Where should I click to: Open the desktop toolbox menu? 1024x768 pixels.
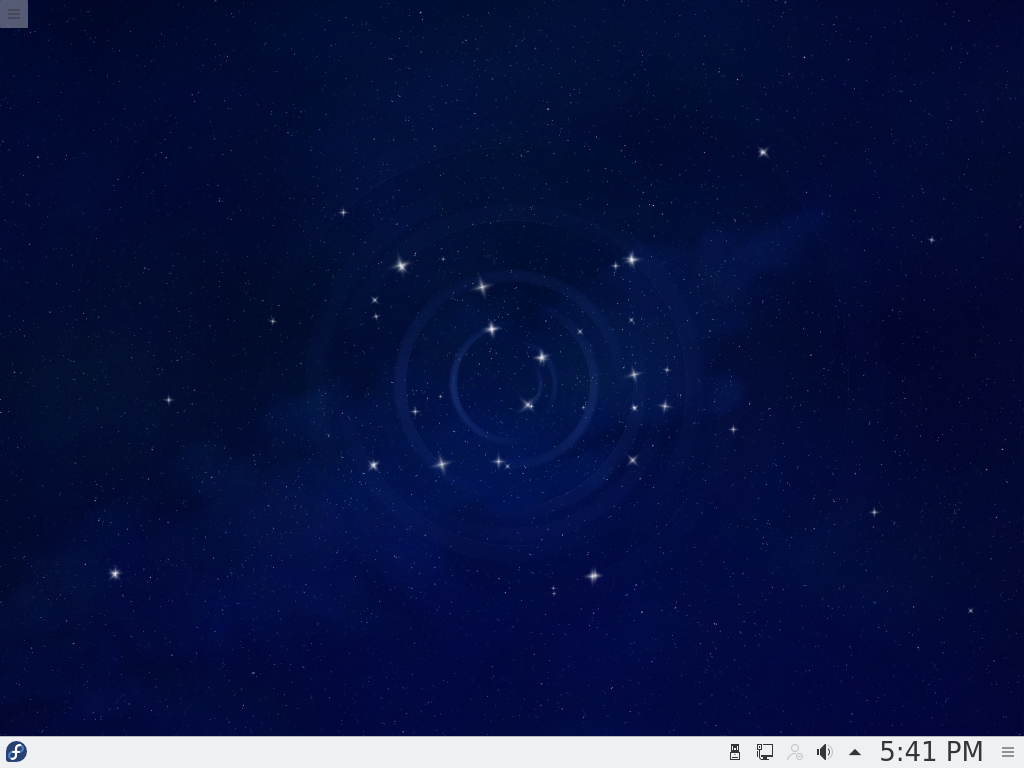point(14,14)
